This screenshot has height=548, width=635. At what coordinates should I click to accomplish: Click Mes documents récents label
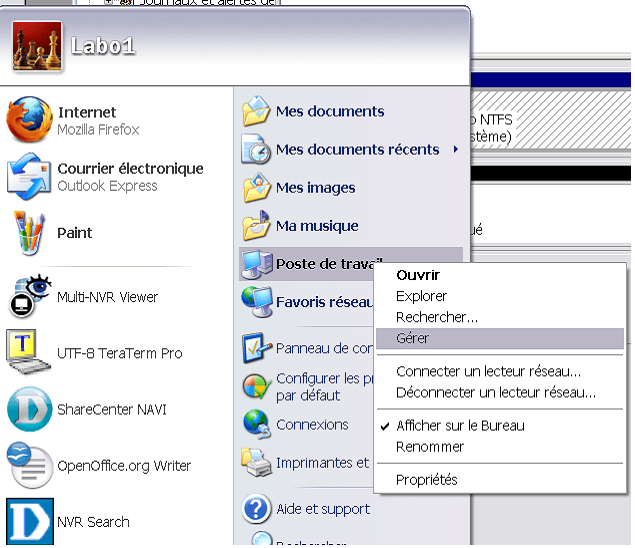pos(358,149)
